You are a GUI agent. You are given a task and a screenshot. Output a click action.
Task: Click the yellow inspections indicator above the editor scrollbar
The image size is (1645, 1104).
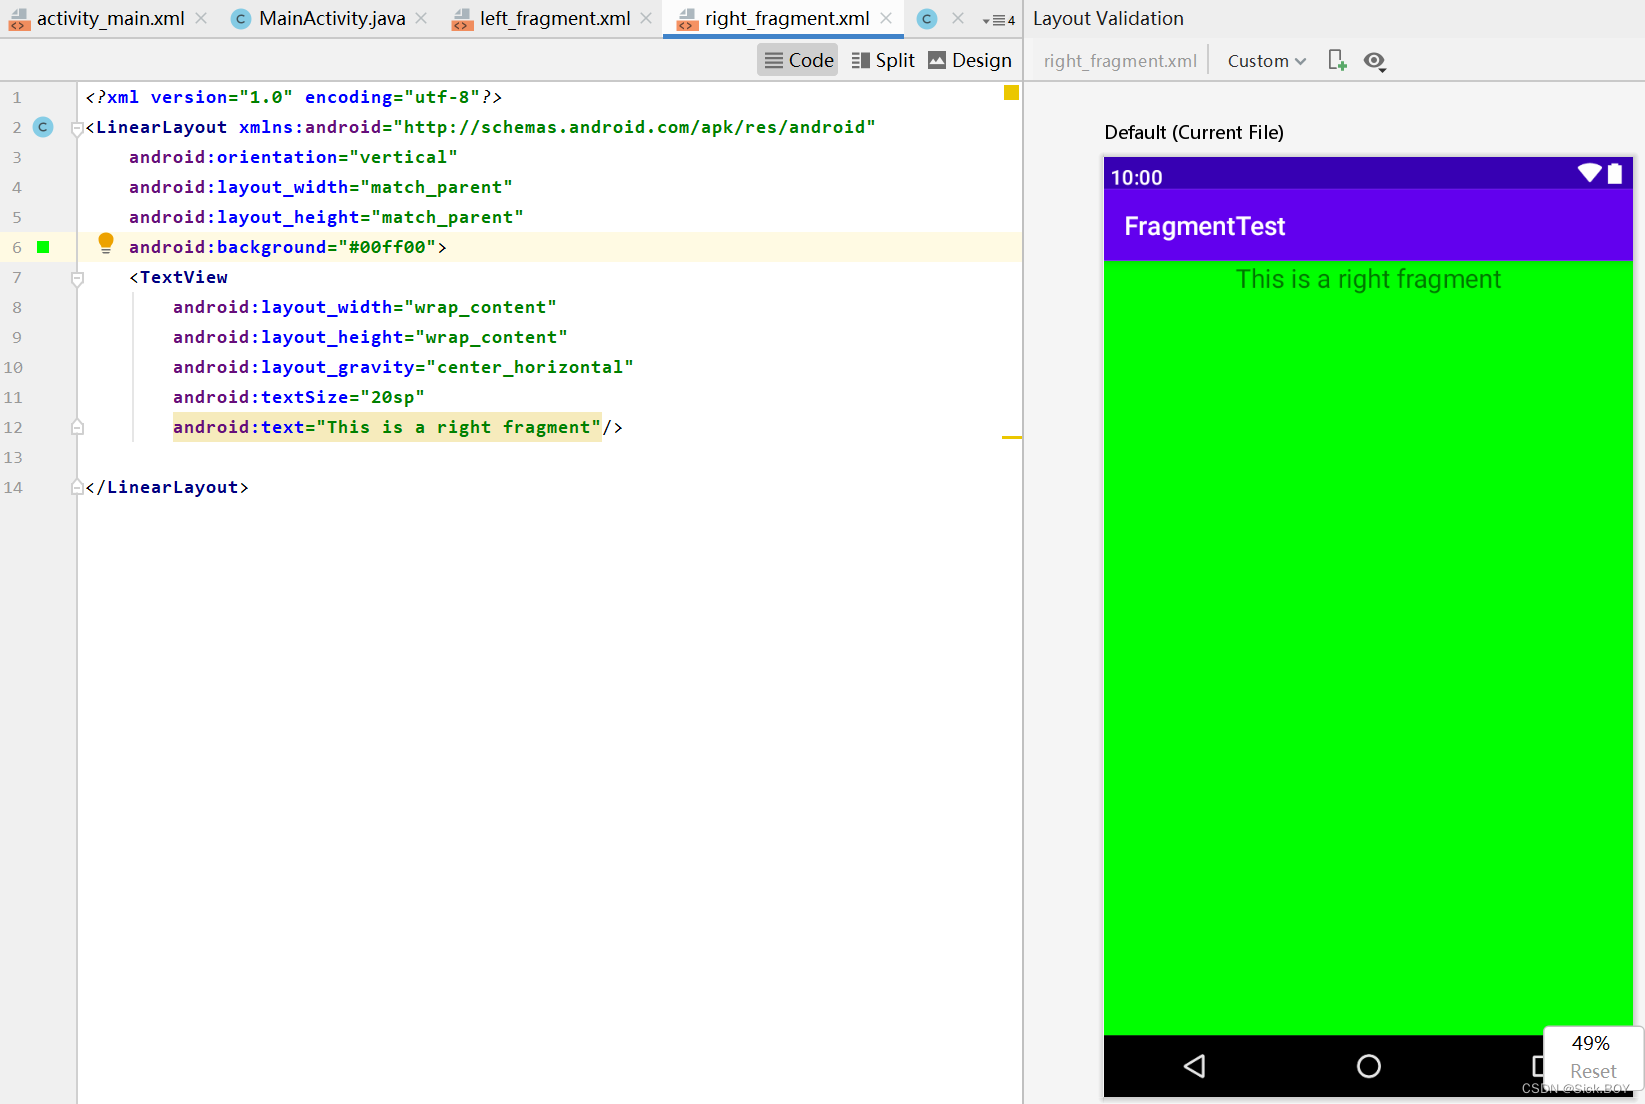pos(1011,93)
